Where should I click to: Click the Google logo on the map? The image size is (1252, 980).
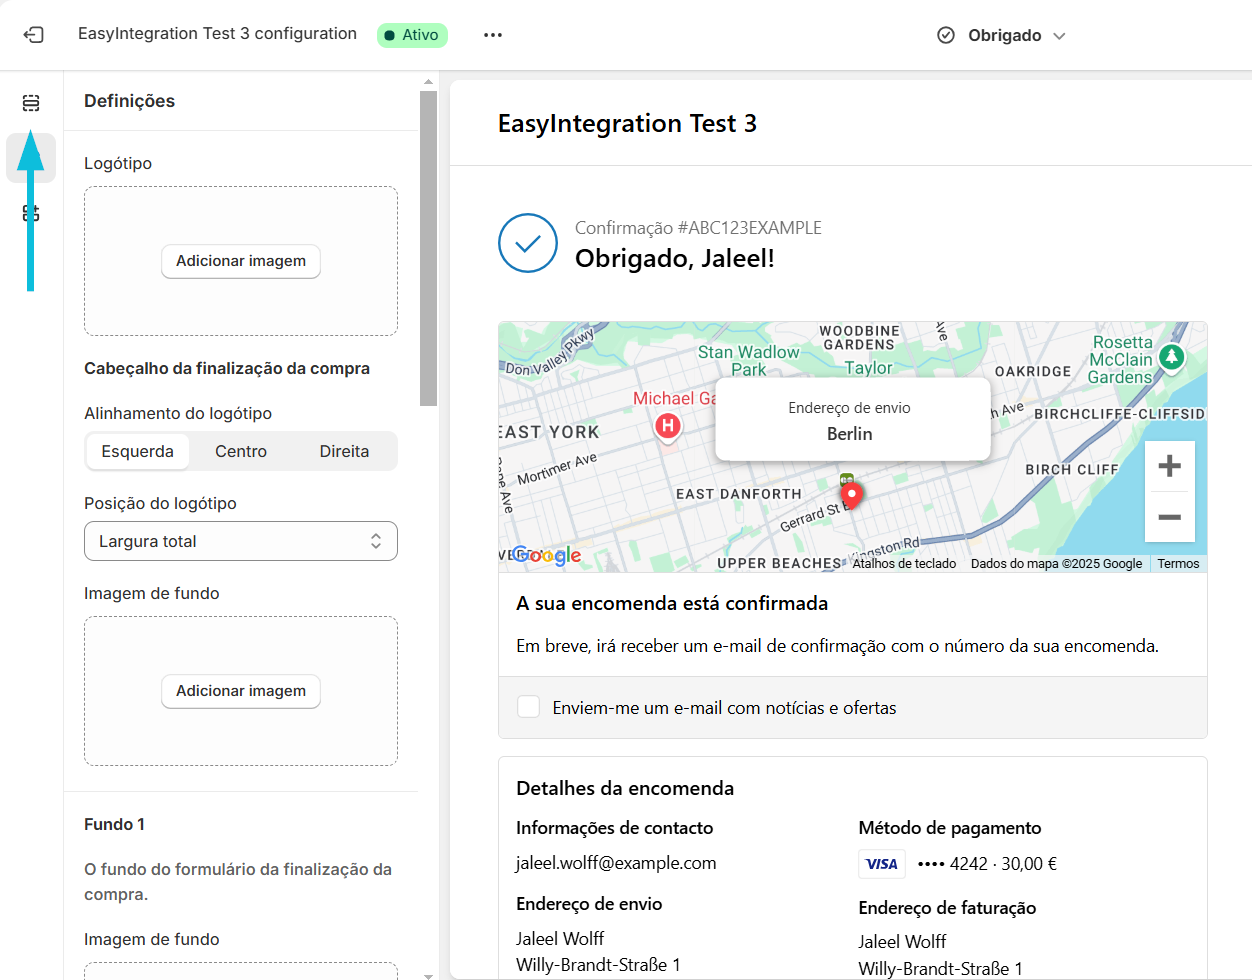[x=547, y=556]
